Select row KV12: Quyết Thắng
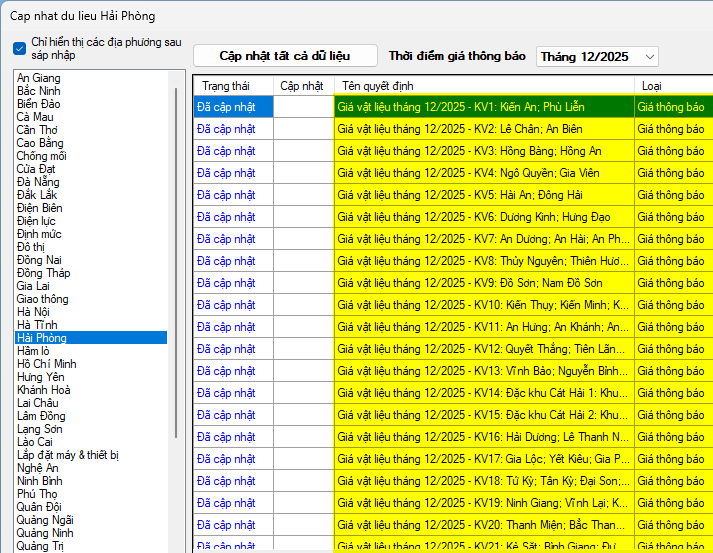Screen dimensions: 713x553 click(483, 349)
